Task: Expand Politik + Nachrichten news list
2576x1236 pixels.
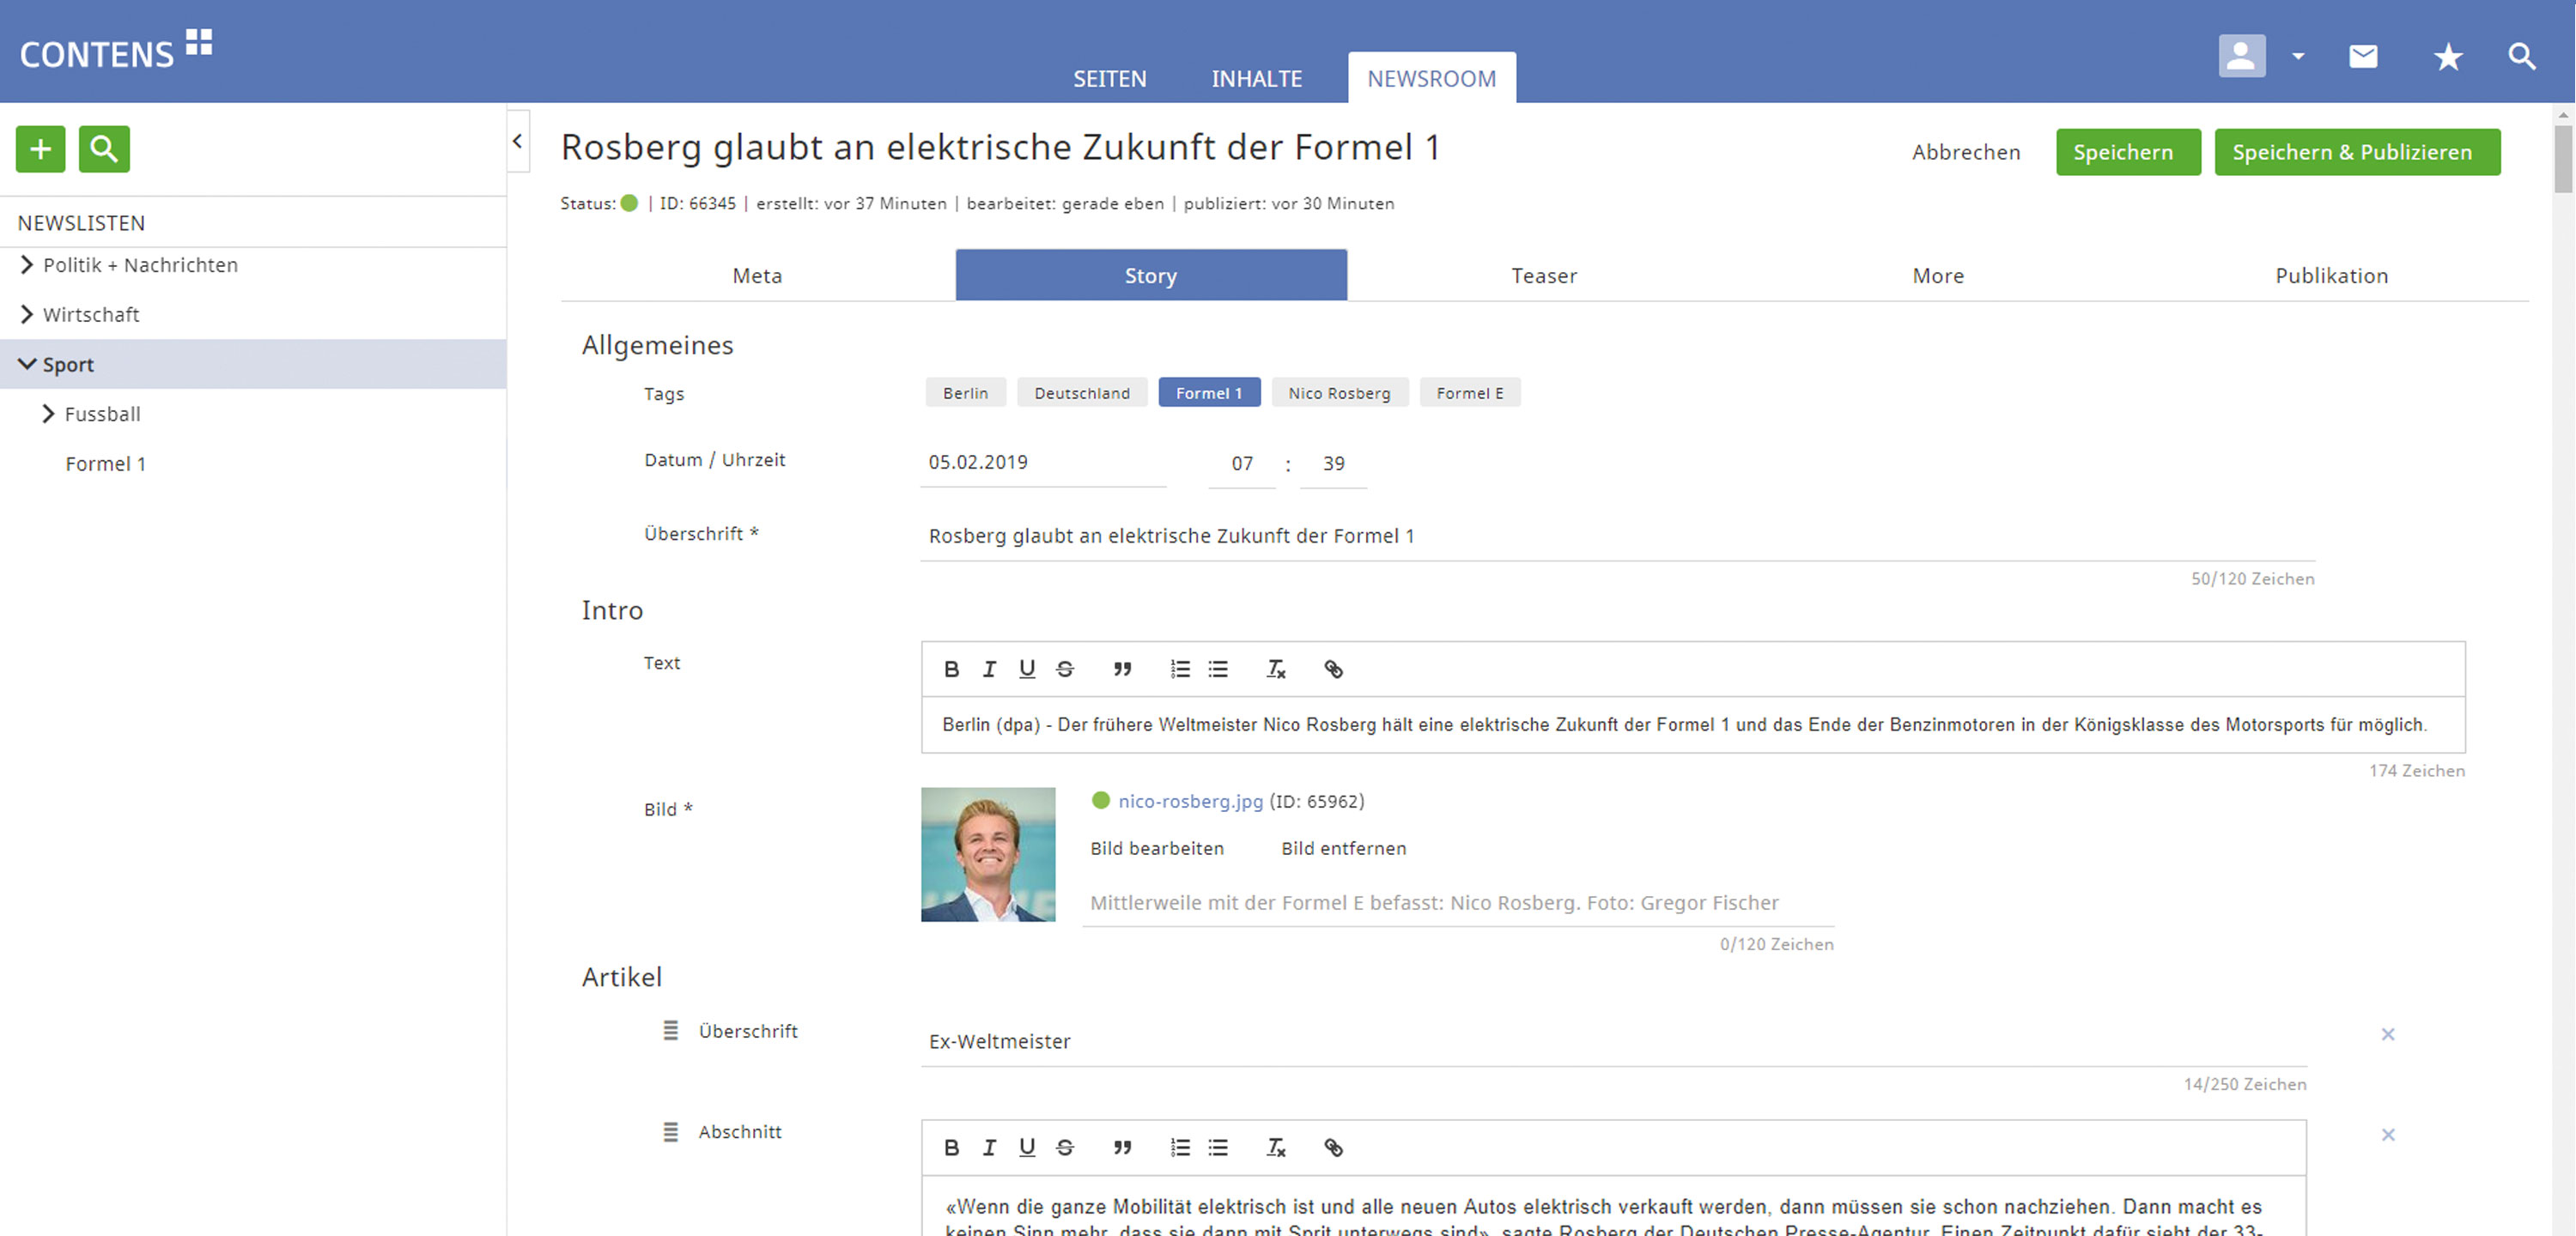Action: pyautogui.click(x=27, y=265)
